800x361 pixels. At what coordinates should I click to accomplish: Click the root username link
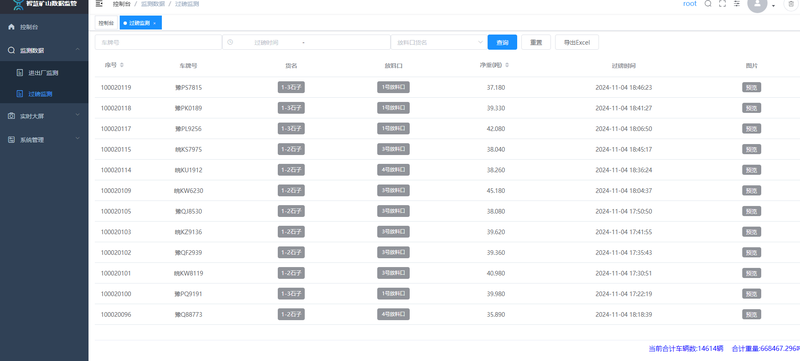tap(690, 4)
